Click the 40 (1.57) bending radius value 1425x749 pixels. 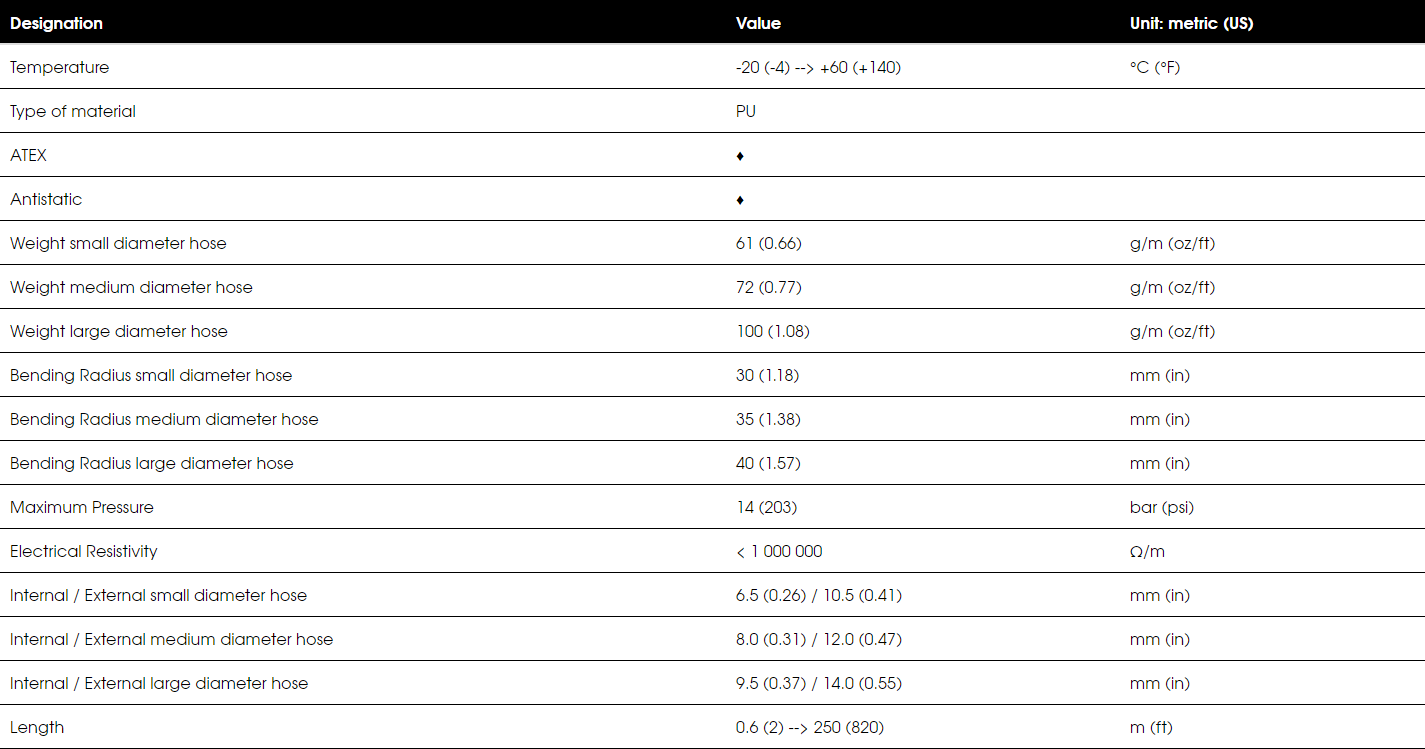coord(768,463)
